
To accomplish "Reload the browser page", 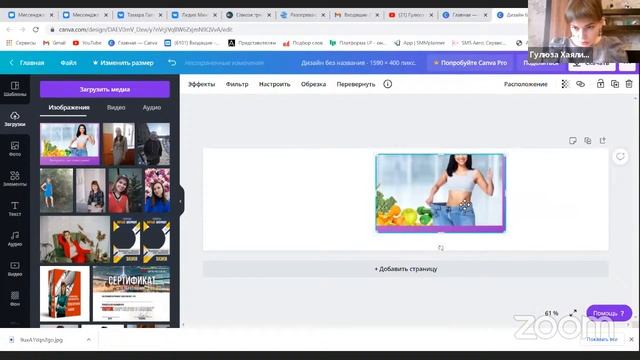I will click(x=36, y=29).
